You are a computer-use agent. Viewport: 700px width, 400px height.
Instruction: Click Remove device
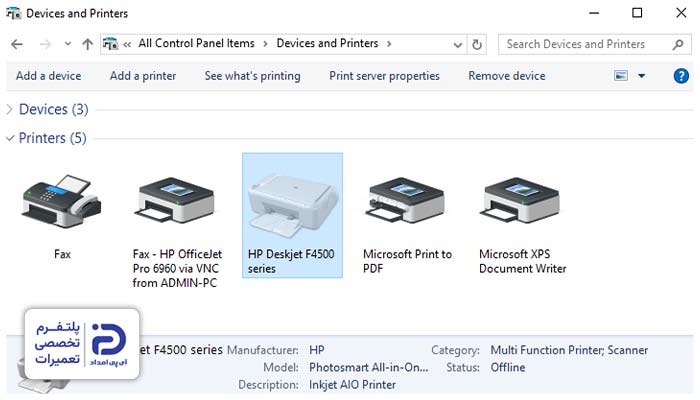tap(507, 76)
